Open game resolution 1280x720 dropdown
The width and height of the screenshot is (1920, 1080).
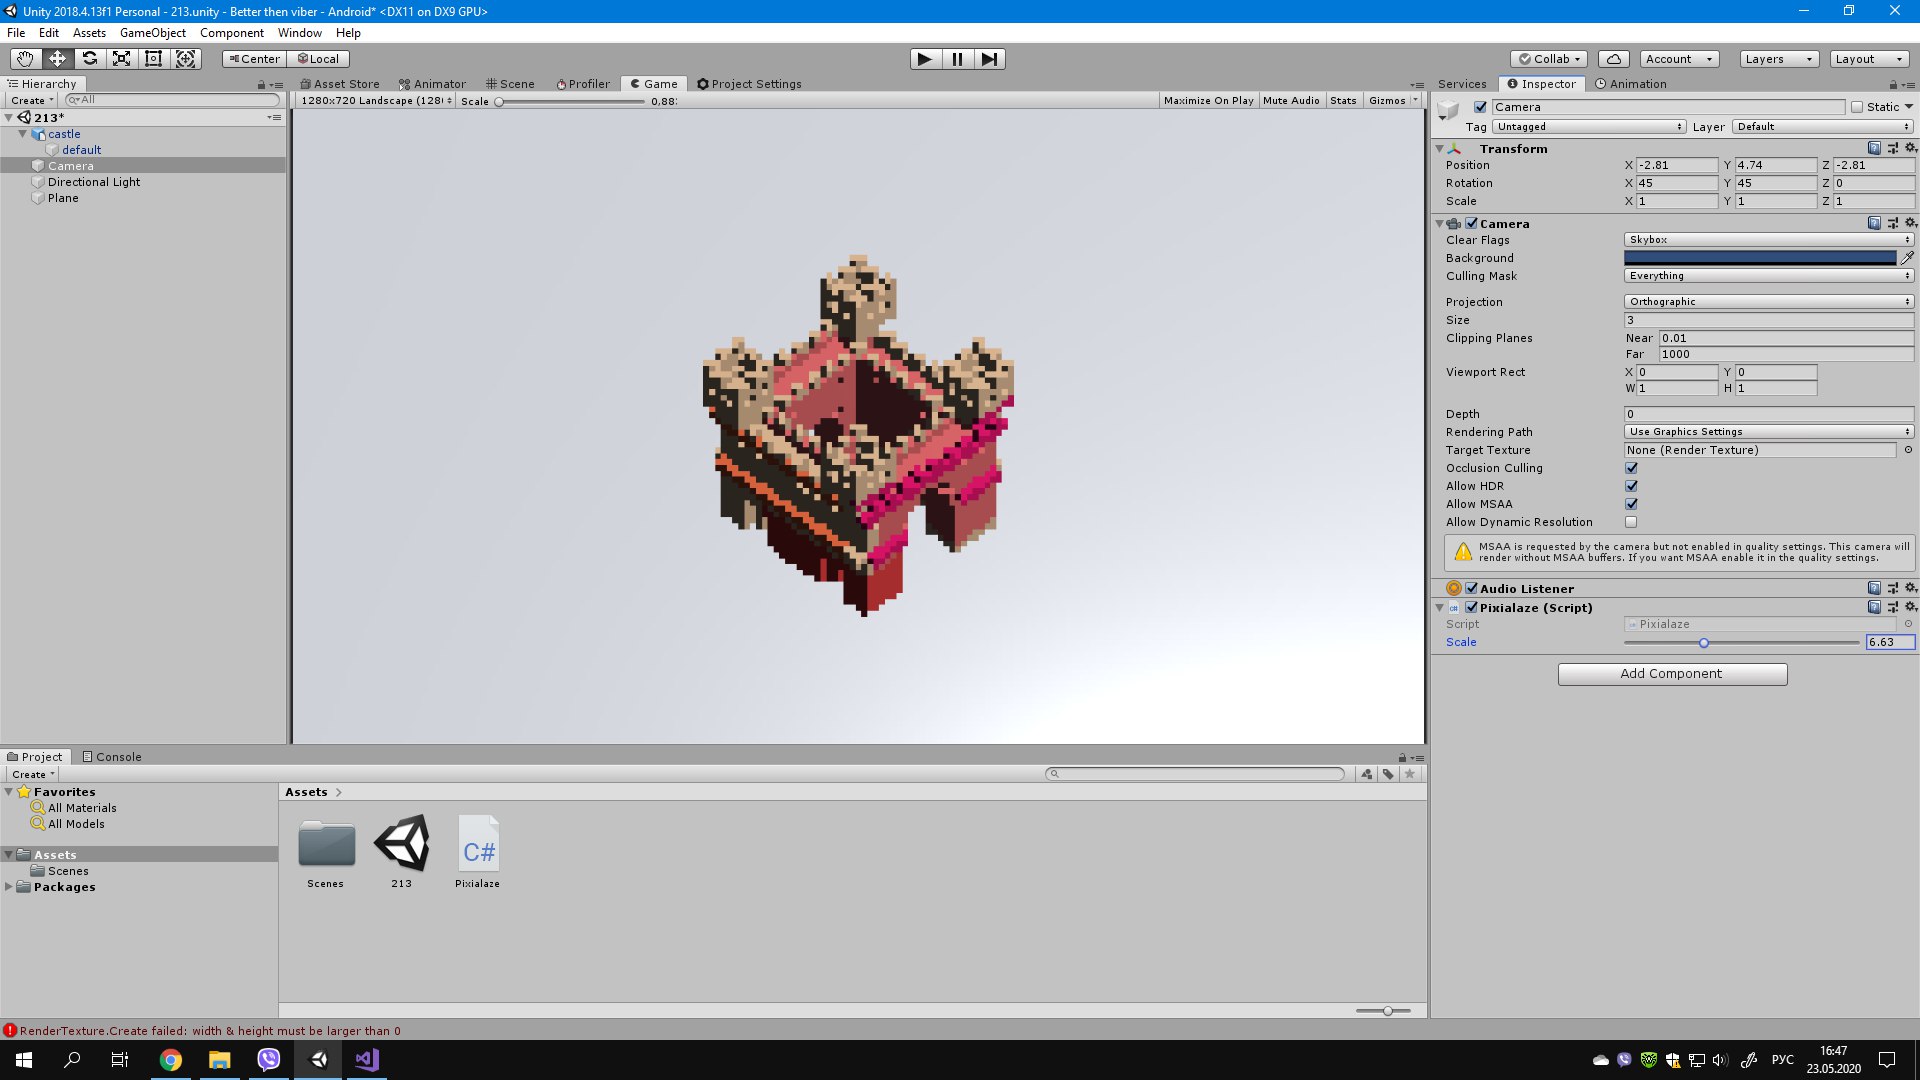coord(376,101)
